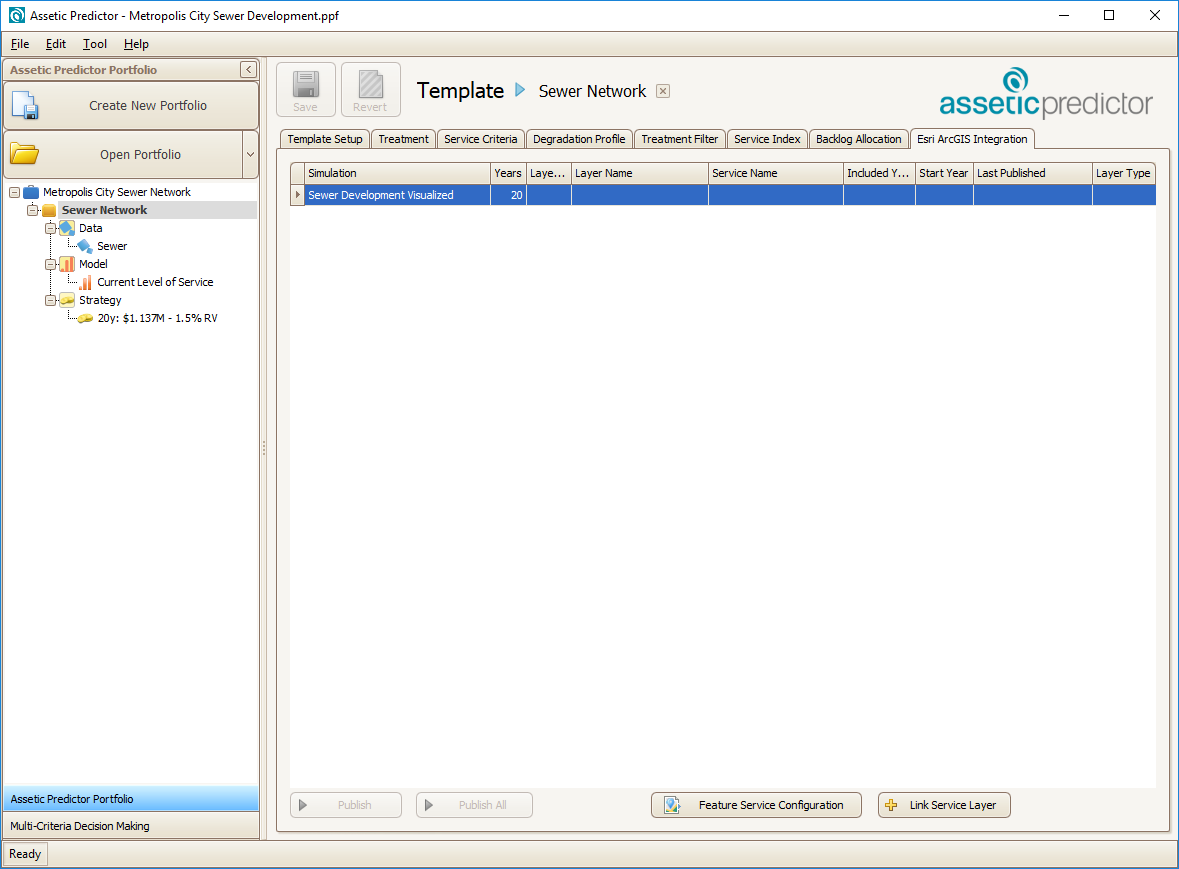Click the Current Level of Service icon
Viewport: 1179px width, 869px height.
(86, 282)
